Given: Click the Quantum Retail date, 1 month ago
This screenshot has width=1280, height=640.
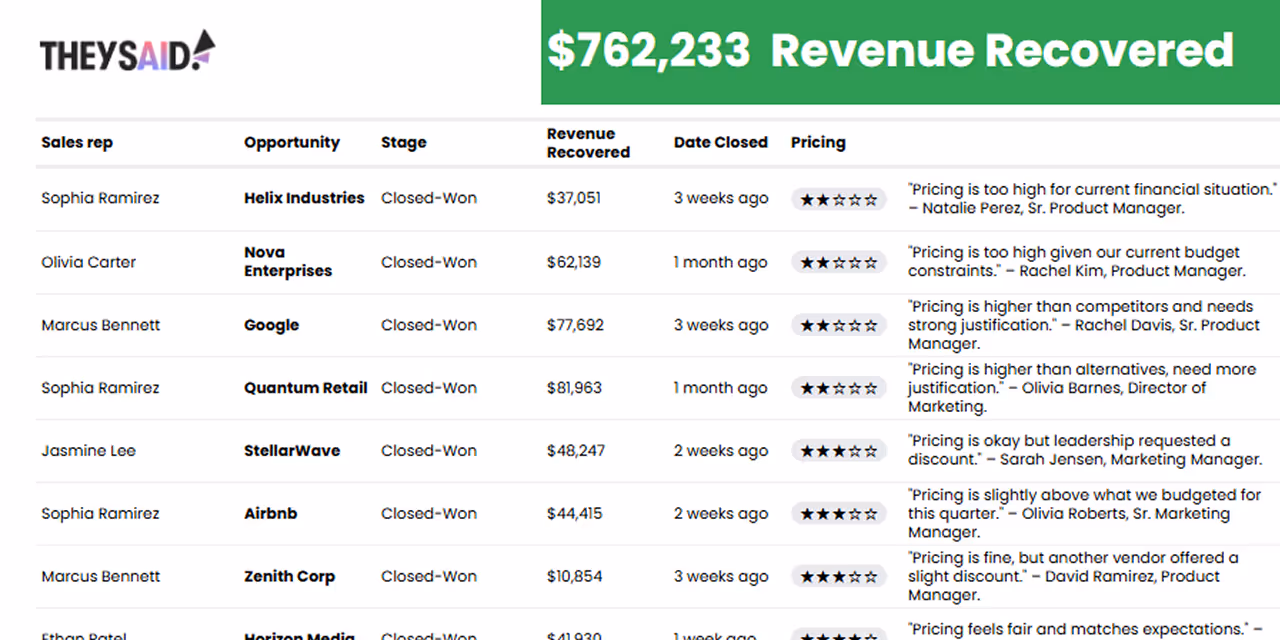Looking at the screenshot, I should point(721,388).
